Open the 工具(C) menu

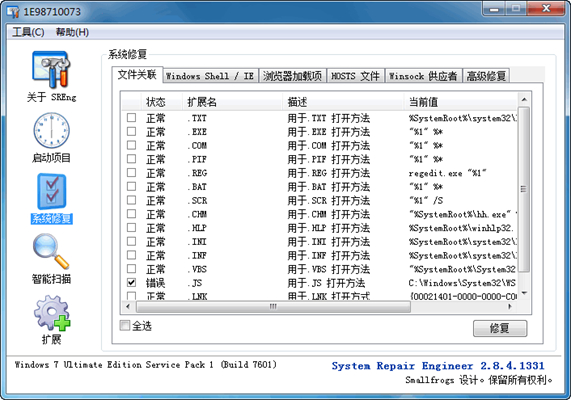tap(28, 32)
